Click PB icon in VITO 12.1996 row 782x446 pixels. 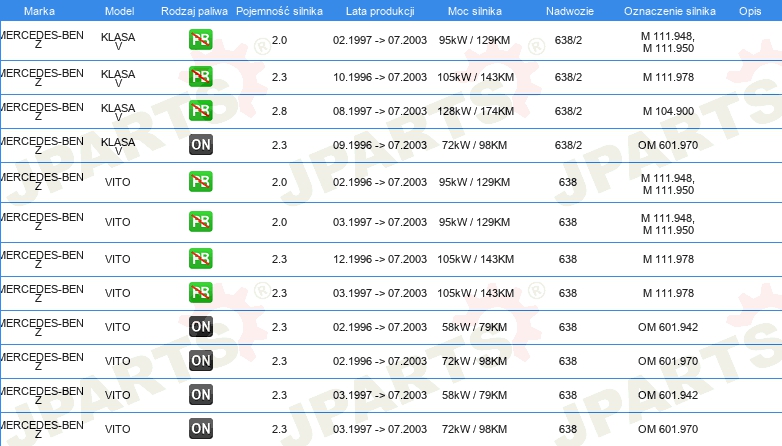pos(200,258)
